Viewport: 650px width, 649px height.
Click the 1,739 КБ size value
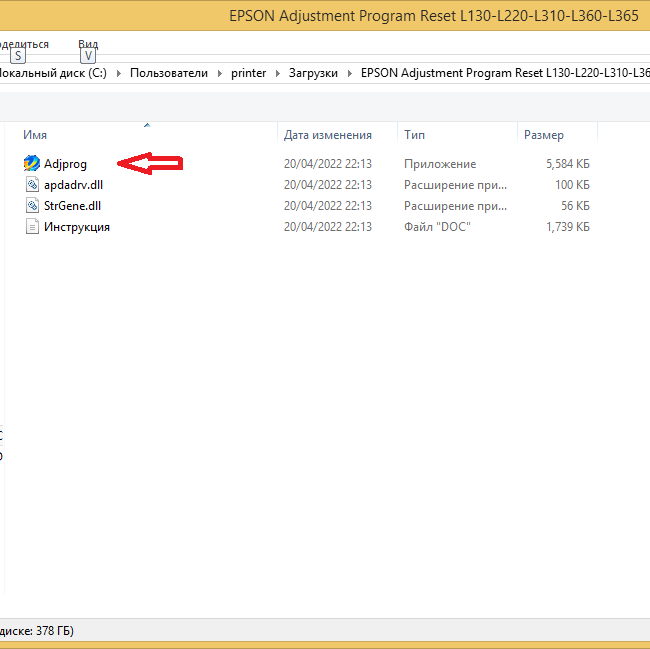point(568,227)
